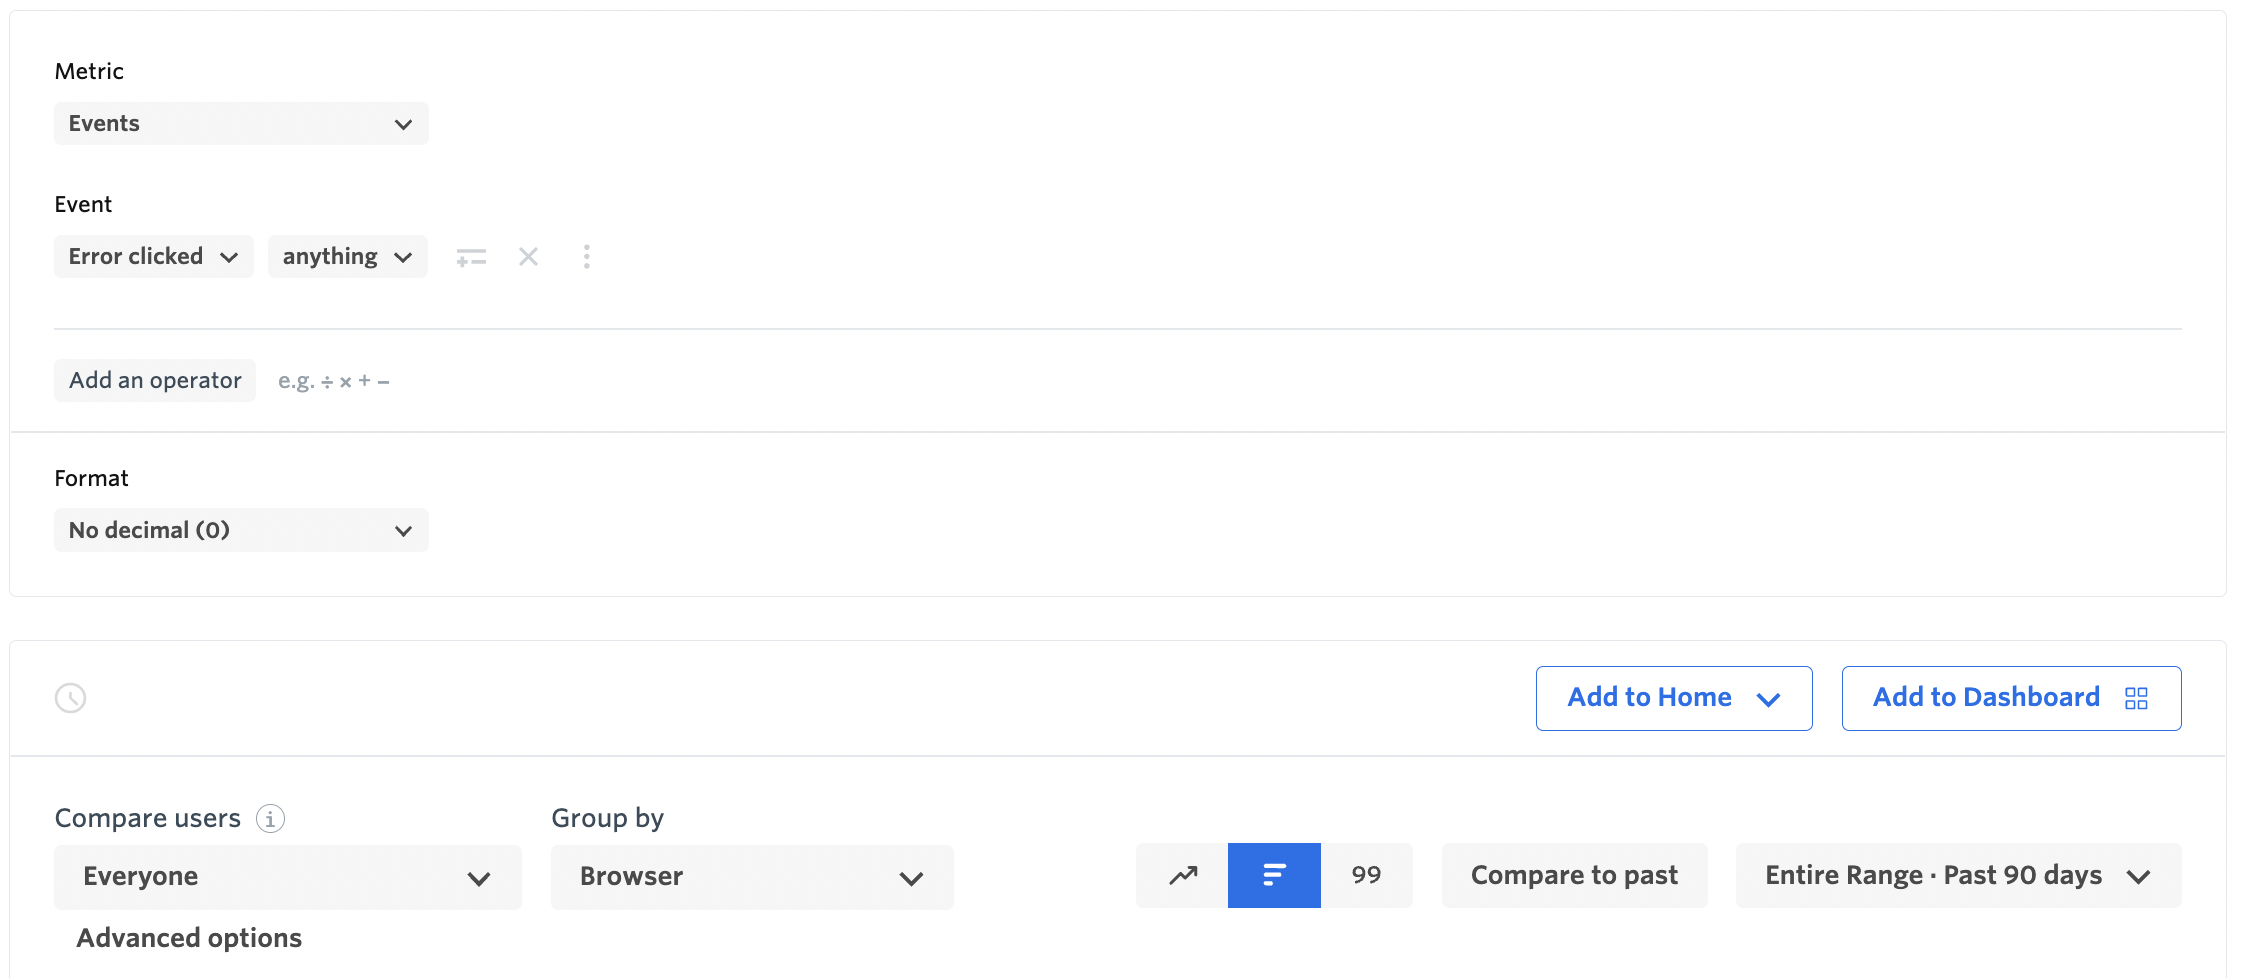
Task: Open the Everyone compare users dropdown
Action: (287, 877)
